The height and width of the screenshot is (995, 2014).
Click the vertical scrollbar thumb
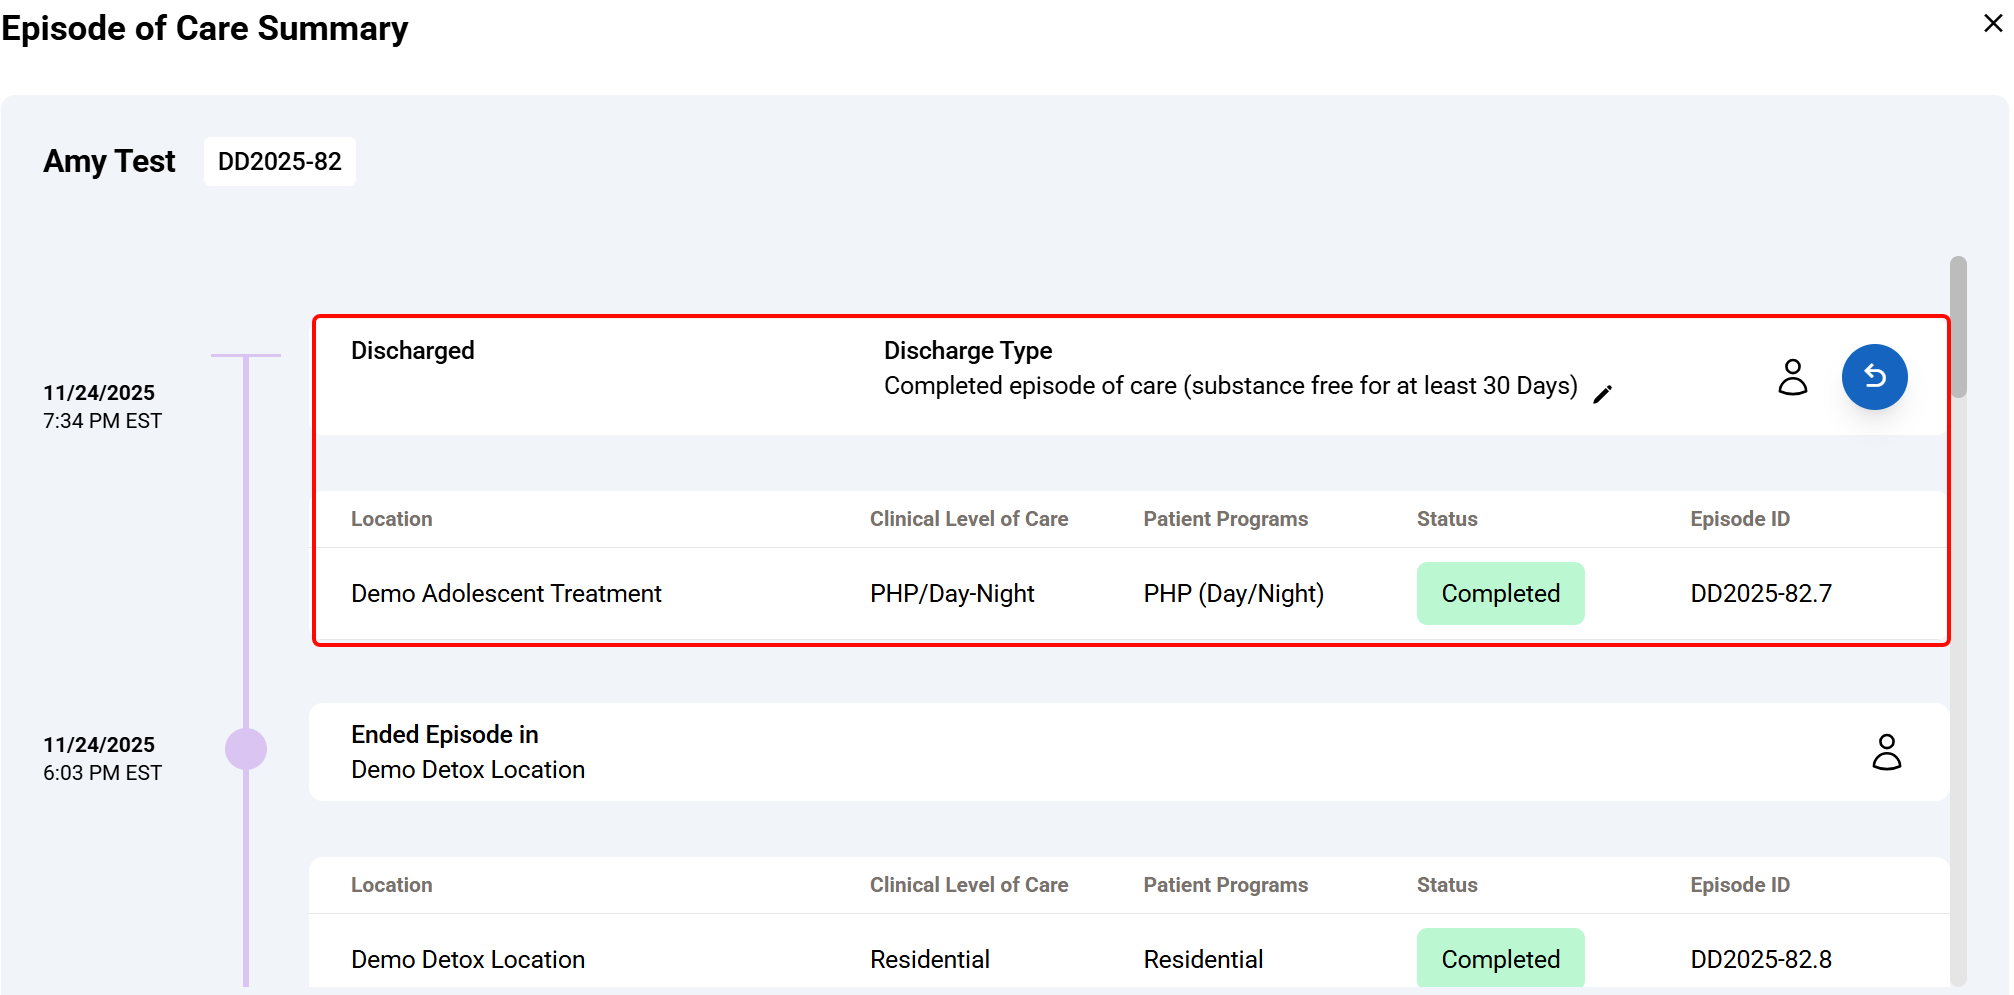coord(1957,326)
